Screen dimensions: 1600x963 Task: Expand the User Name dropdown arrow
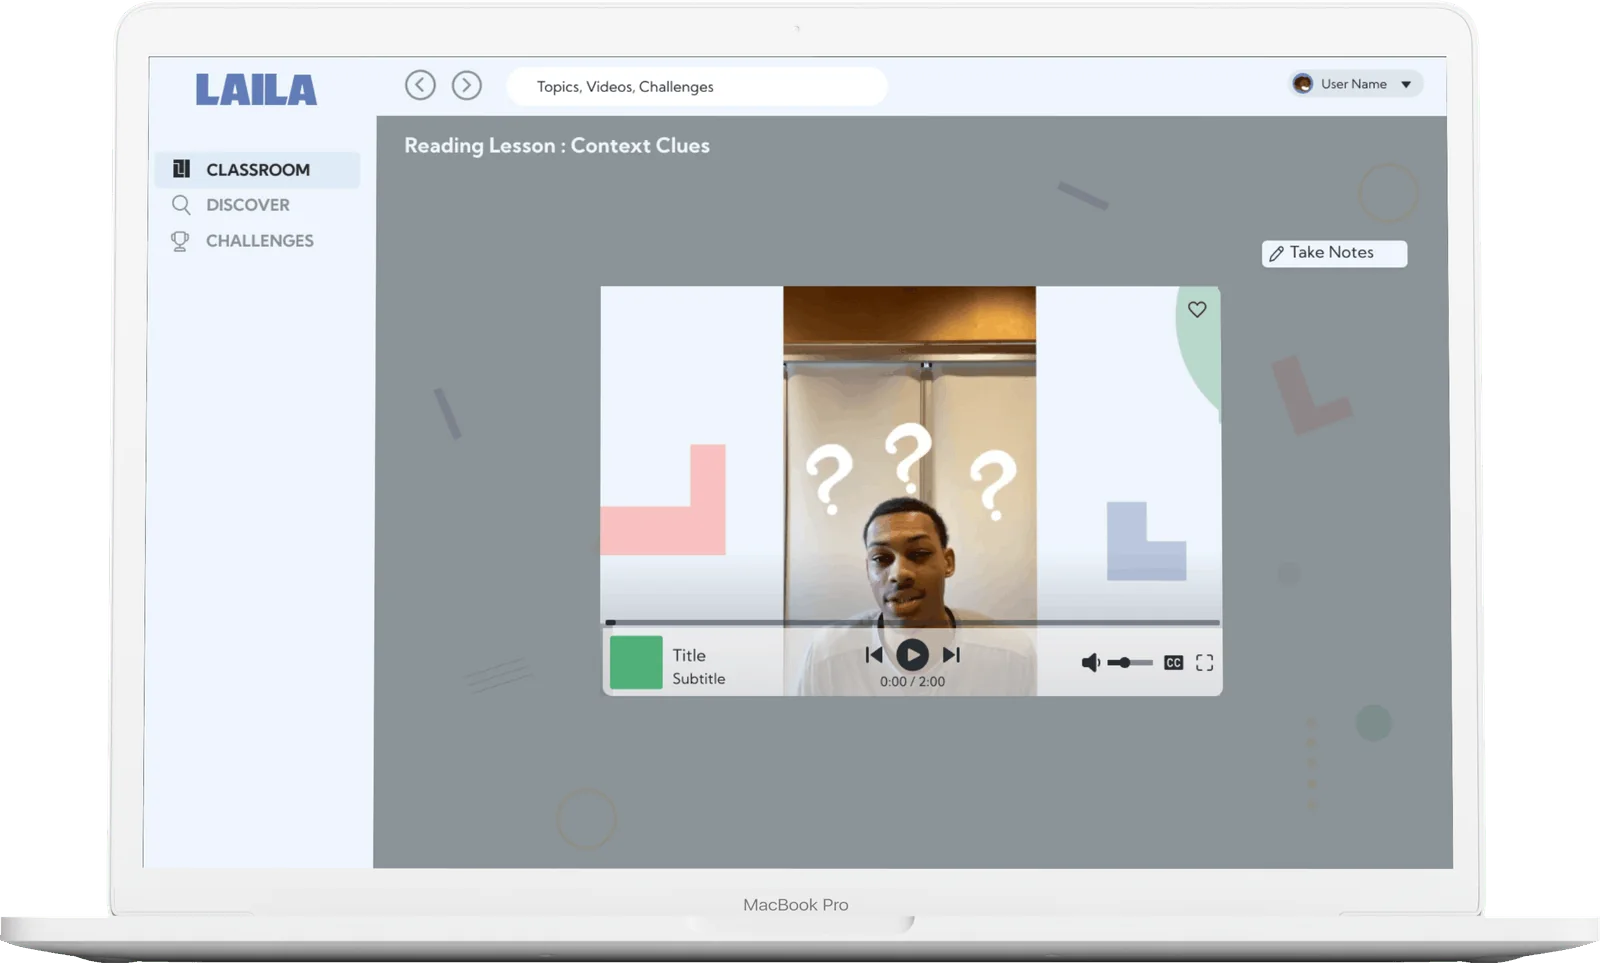point(1406,84)
